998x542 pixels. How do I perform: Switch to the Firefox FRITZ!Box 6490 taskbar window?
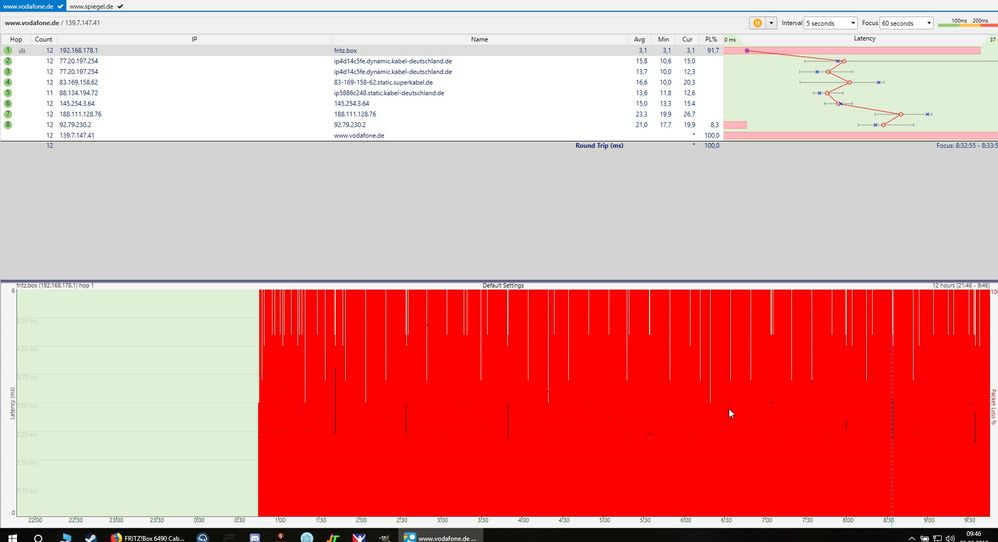point(147,538)
